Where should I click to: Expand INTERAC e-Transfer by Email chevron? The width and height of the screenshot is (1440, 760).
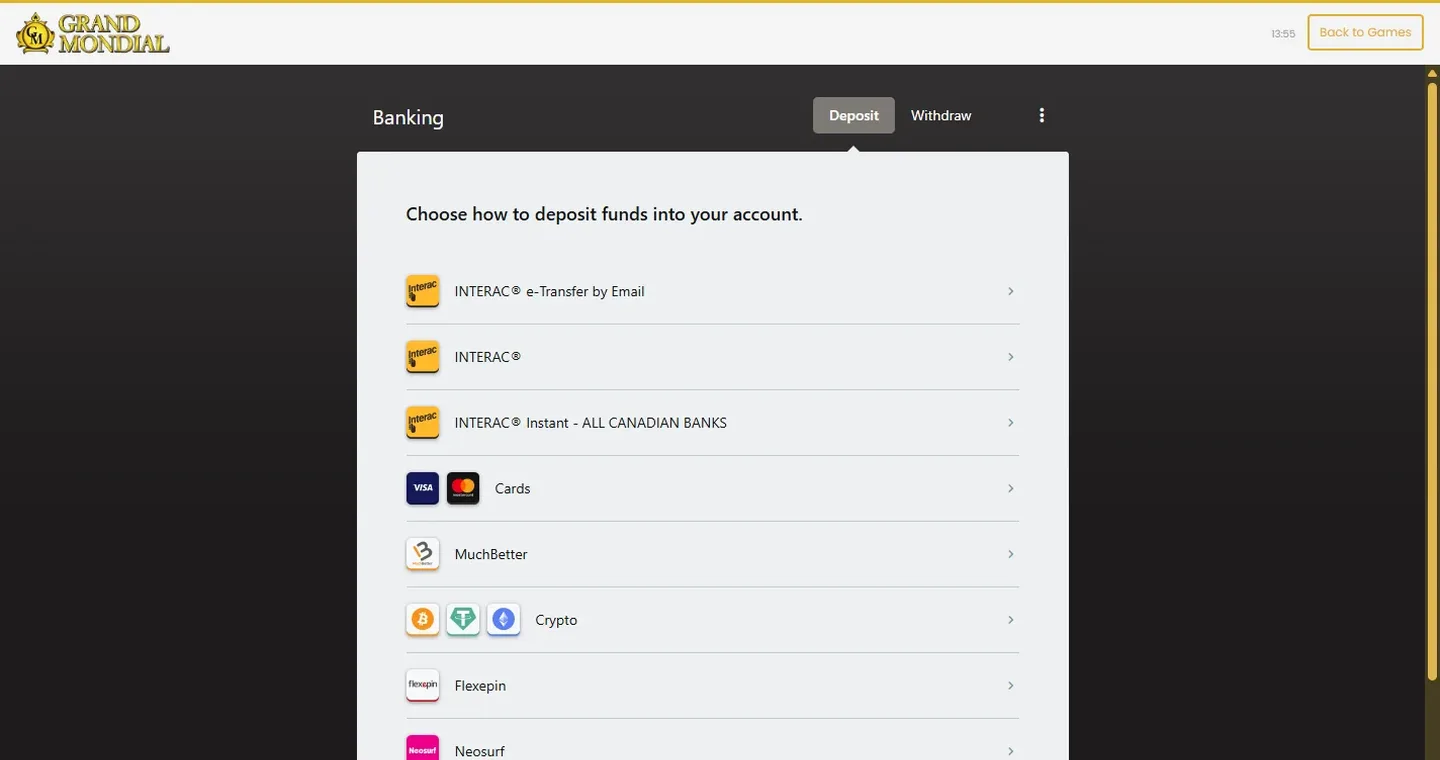coord(1010,291)
